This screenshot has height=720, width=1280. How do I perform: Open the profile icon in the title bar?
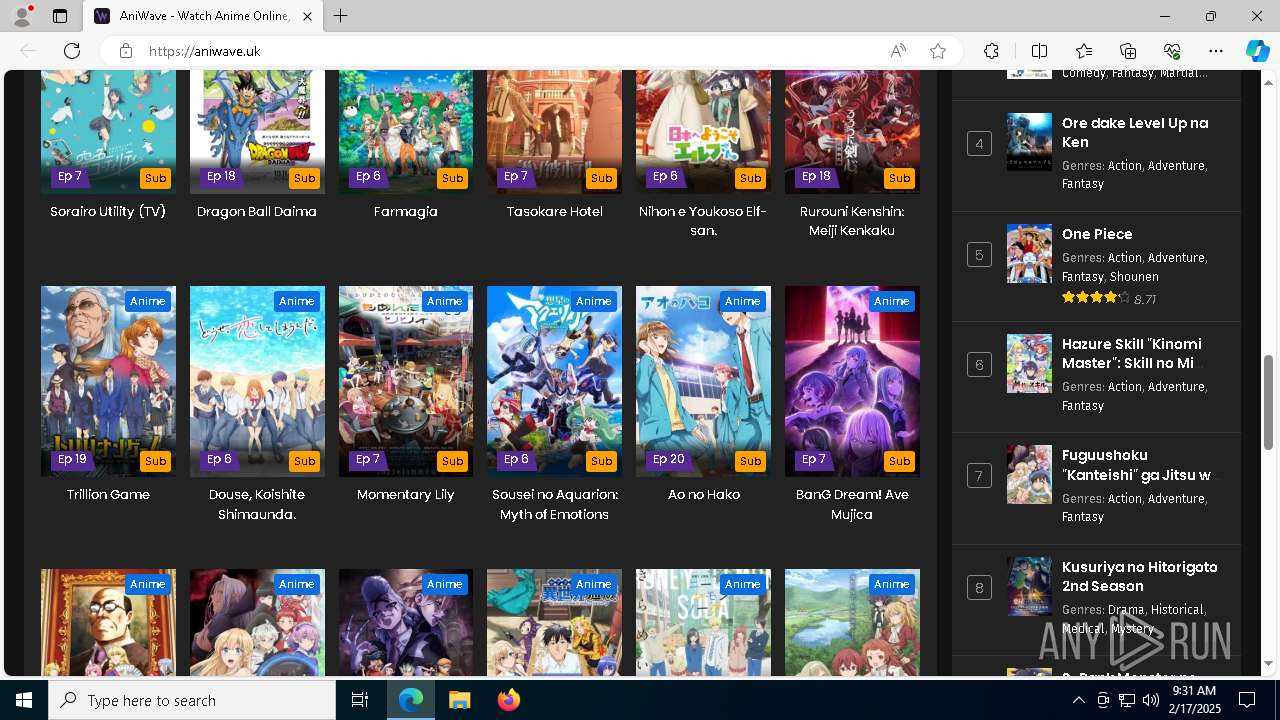(22, 16)
